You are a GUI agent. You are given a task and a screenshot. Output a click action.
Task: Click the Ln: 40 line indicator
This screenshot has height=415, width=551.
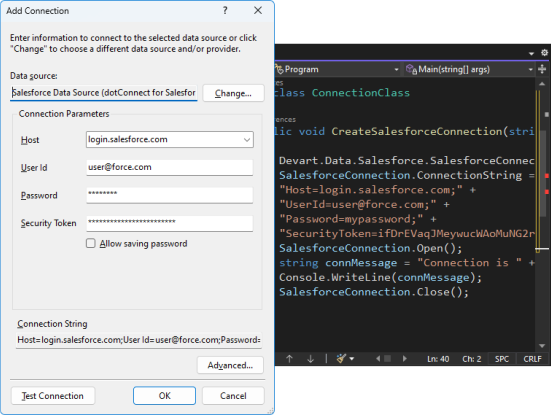pos(438,359)
